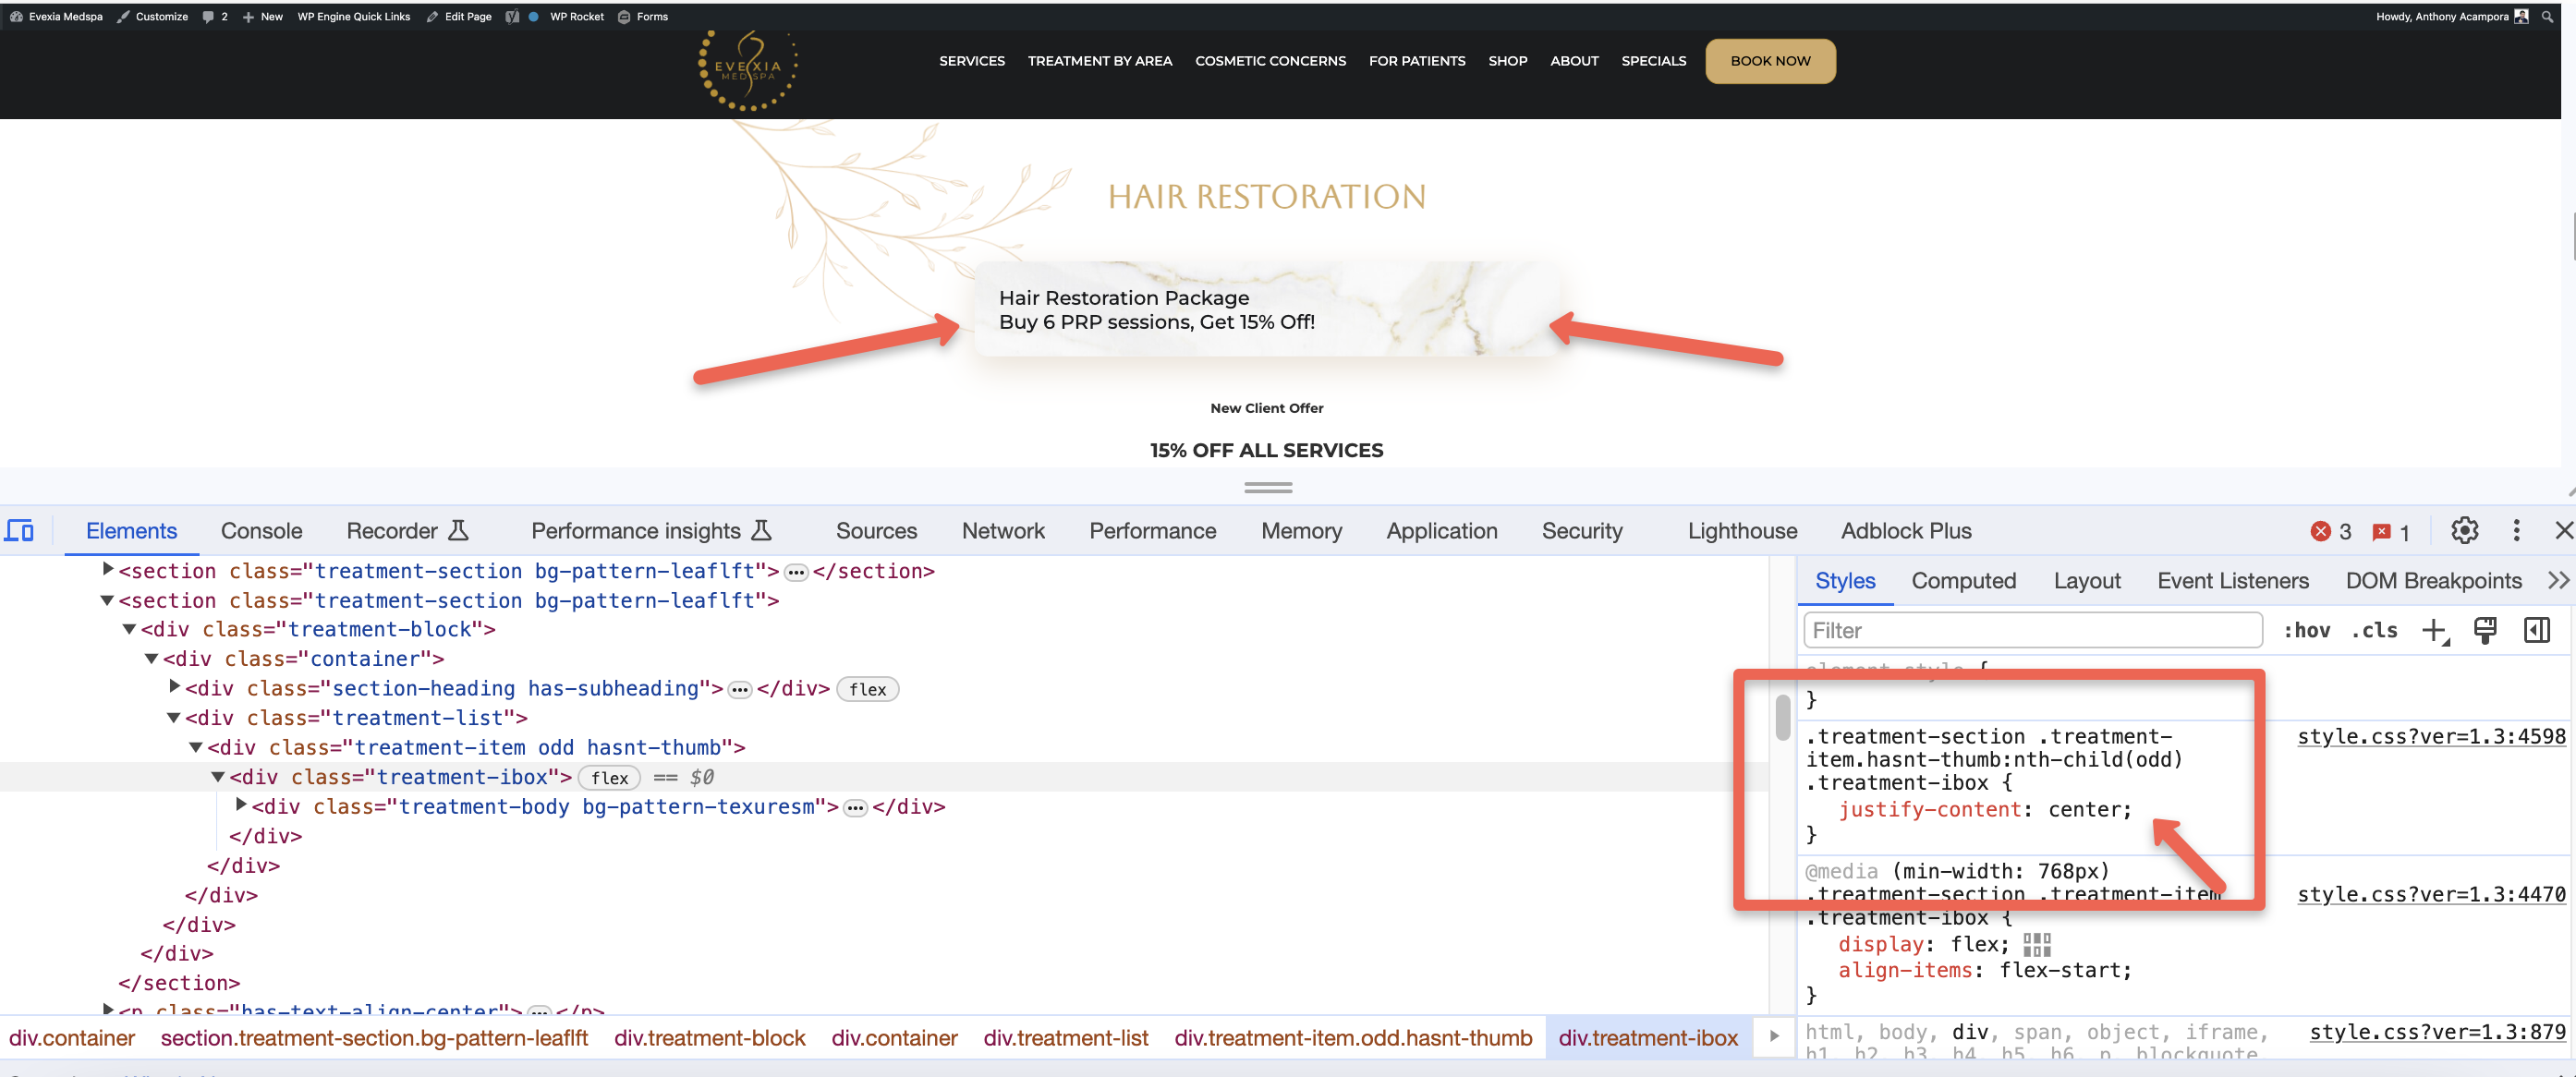Show more Styles pane tabs chevron
Screen dimensions: 2576x1077
click(x=2558, y=581)
